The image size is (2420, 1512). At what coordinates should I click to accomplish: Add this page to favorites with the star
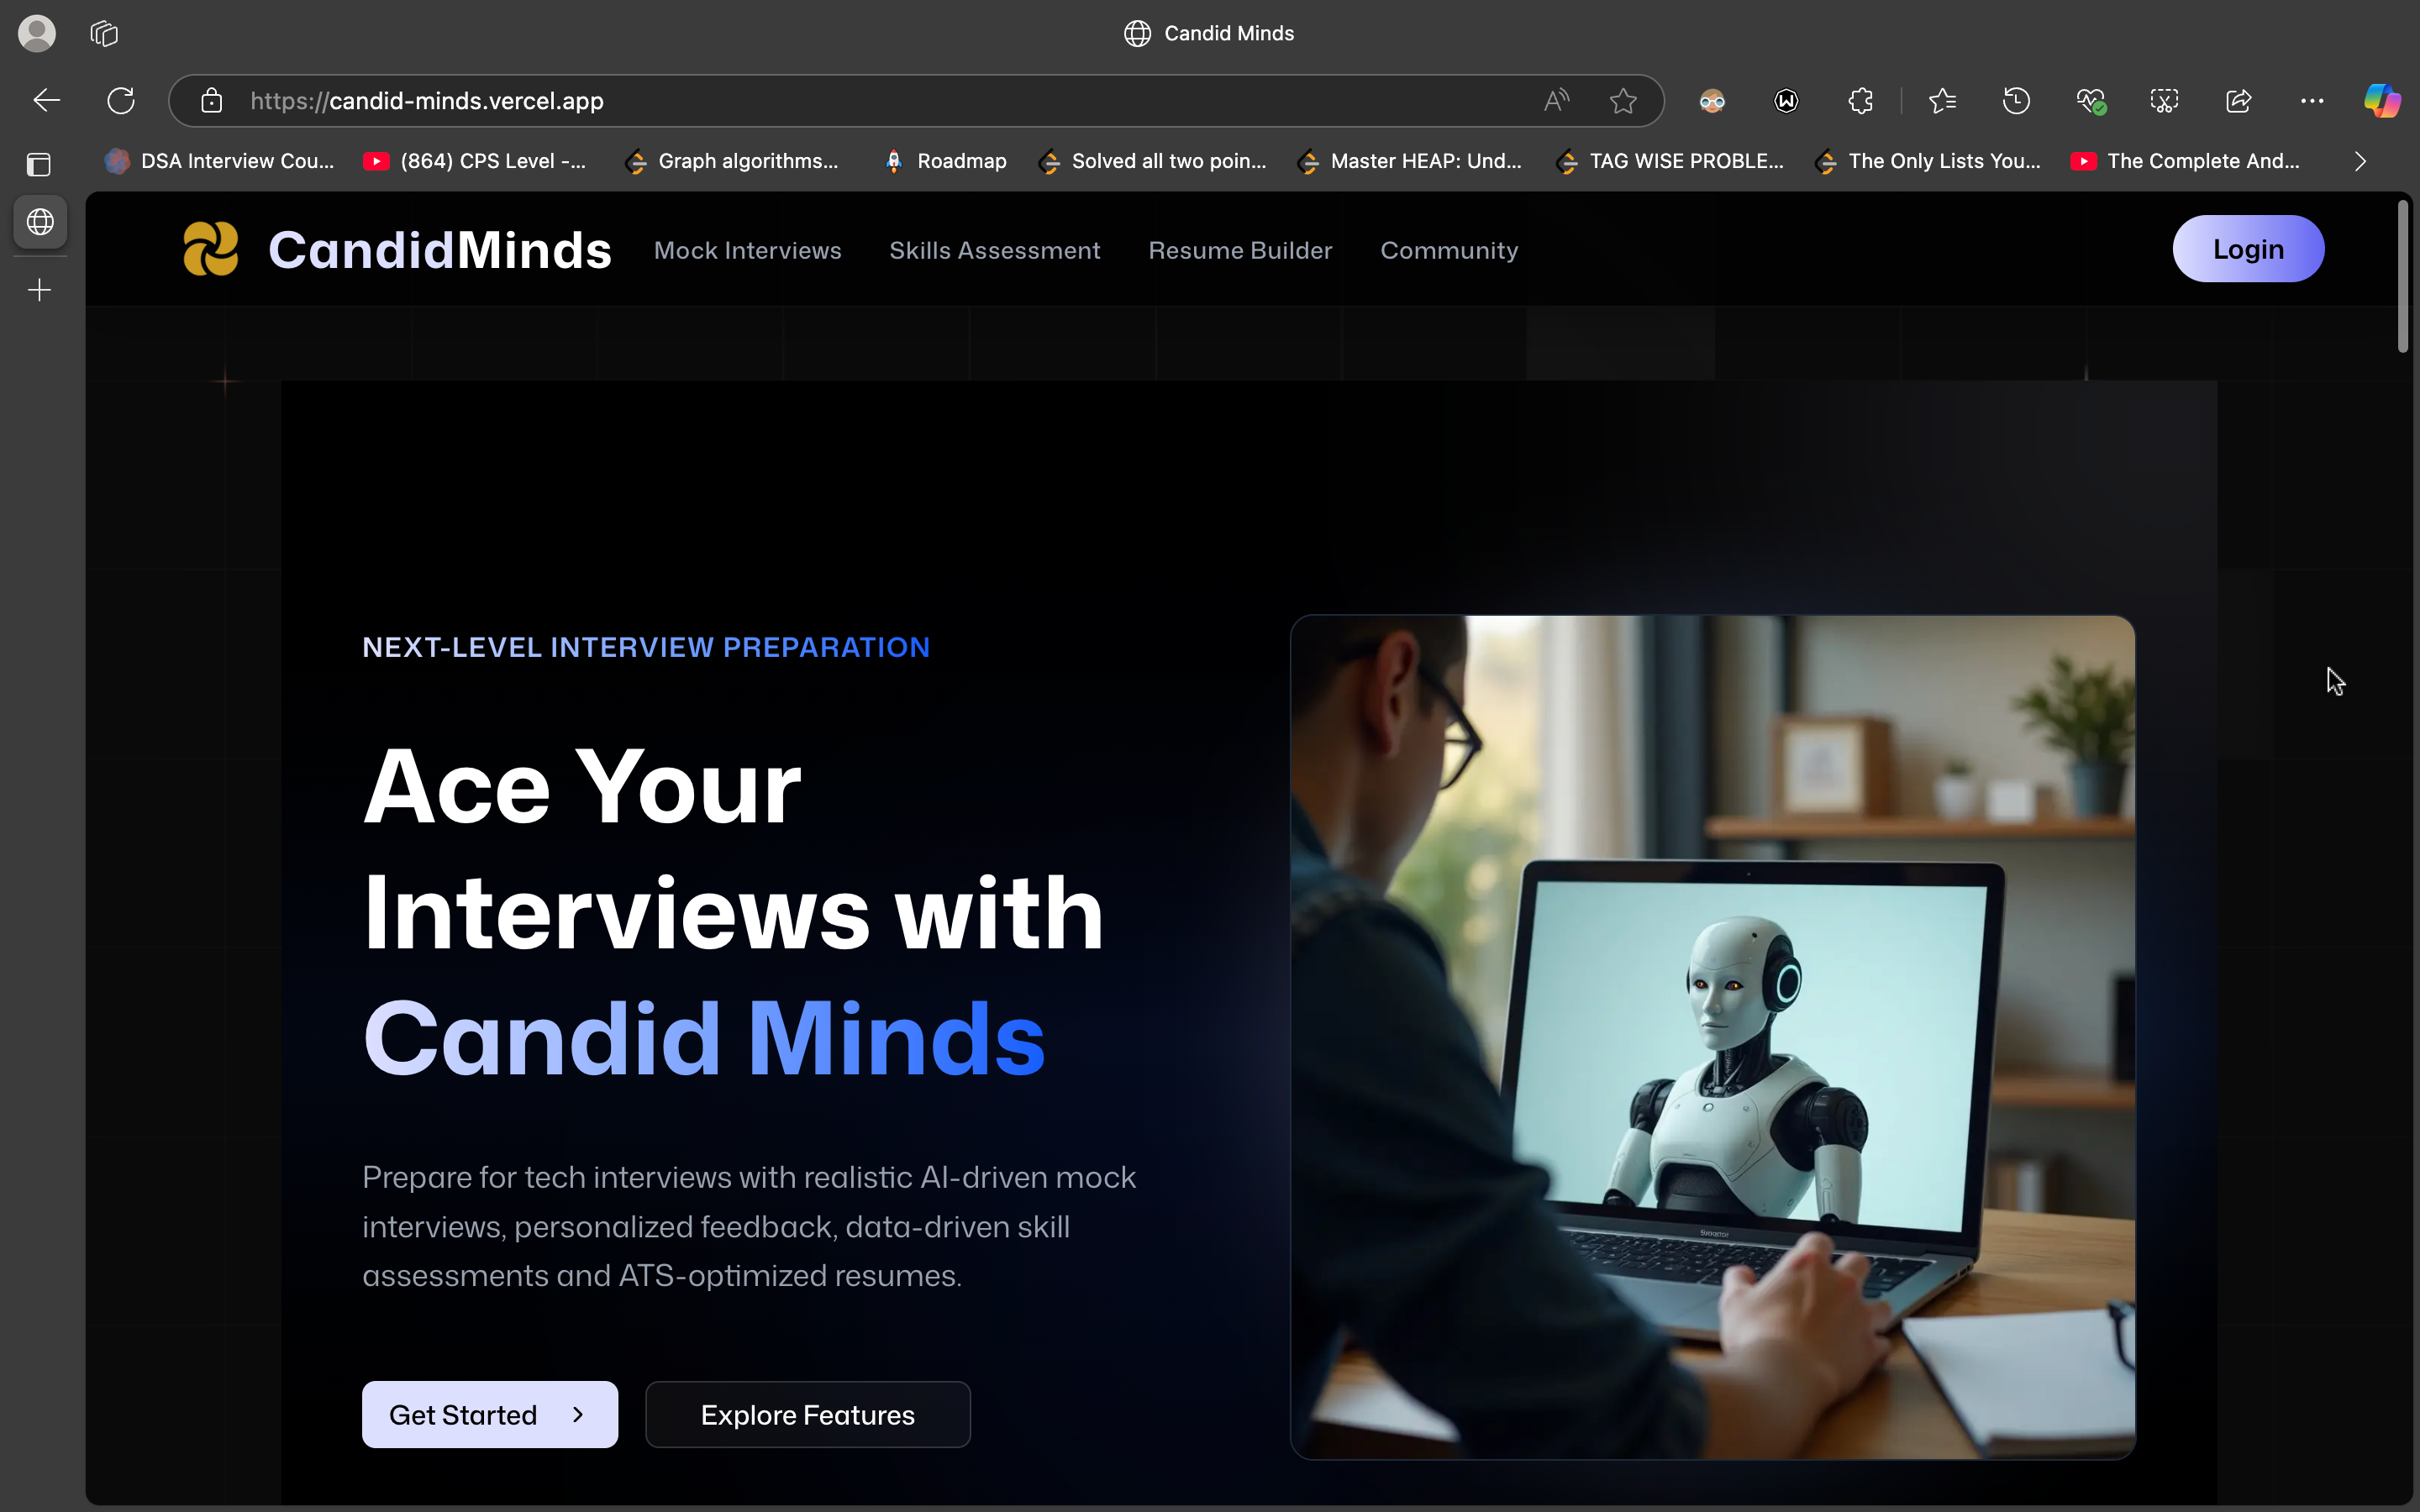point(1623,100)
